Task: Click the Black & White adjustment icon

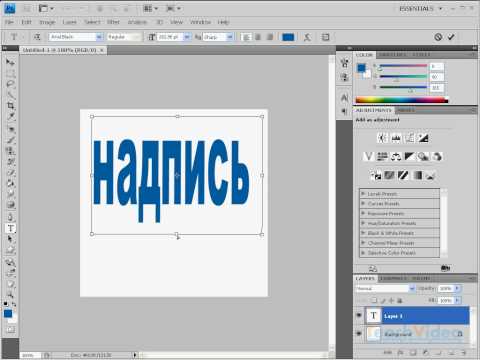Action: point(409,156)
